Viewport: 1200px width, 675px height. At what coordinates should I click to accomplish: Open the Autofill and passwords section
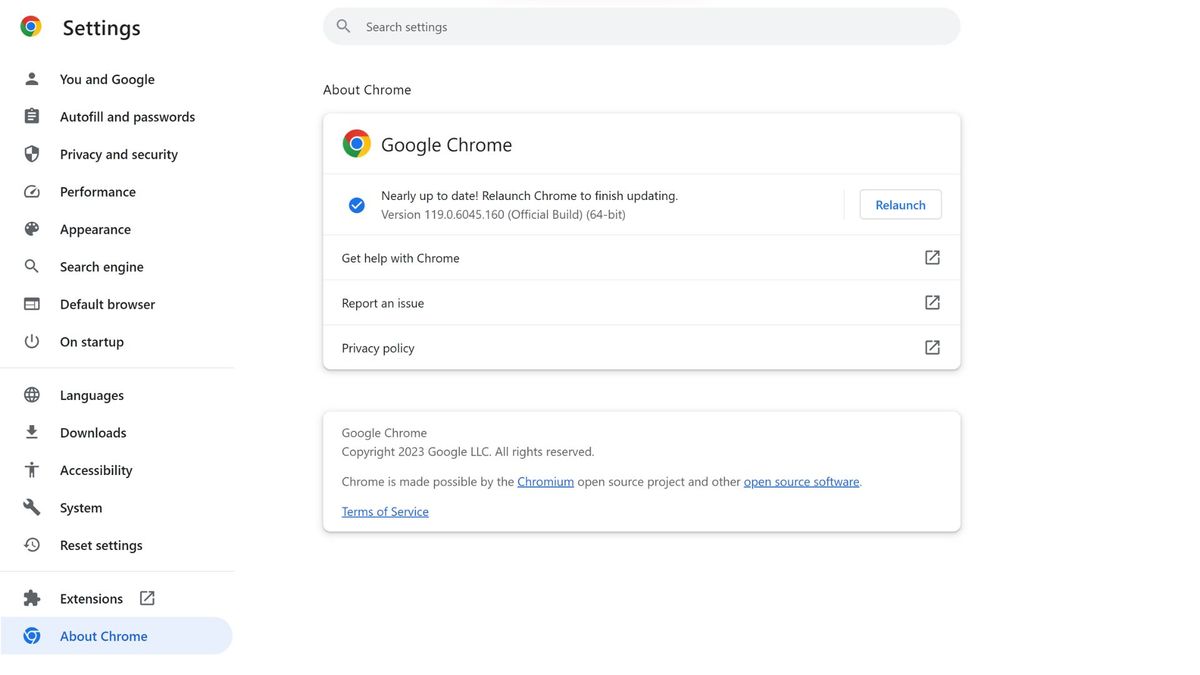[127, 116]
